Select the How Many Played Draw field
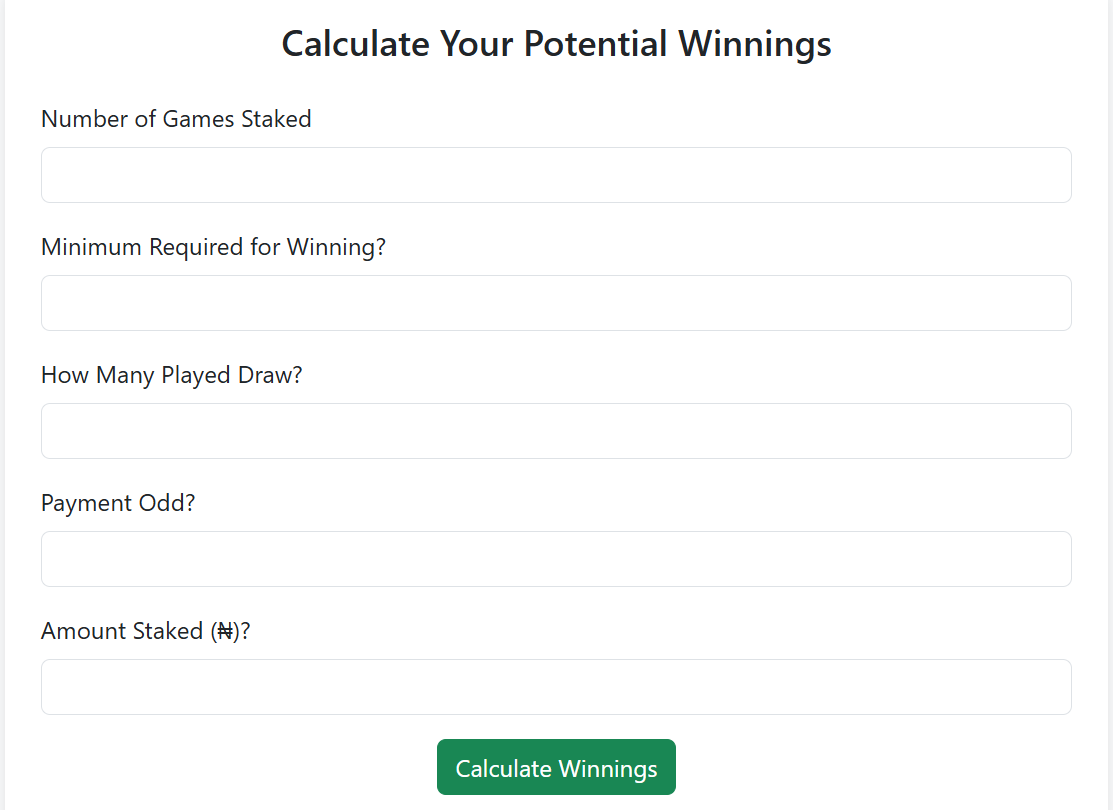This screenshot has height=810, width=1113. 556,431
